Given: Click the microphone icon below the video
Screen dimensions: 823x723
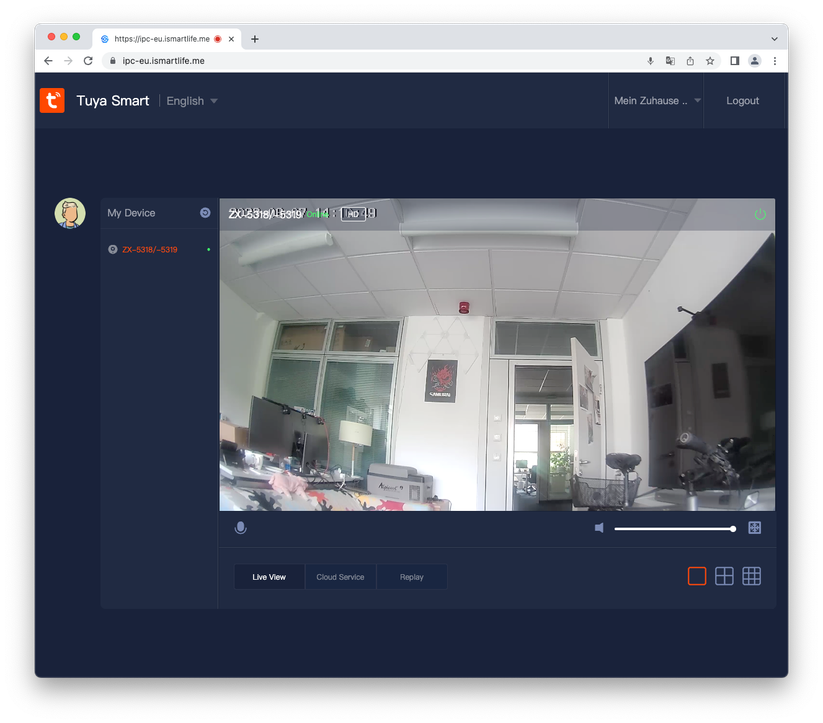Looking at the screenshot, I should click(x=240, y=527).
